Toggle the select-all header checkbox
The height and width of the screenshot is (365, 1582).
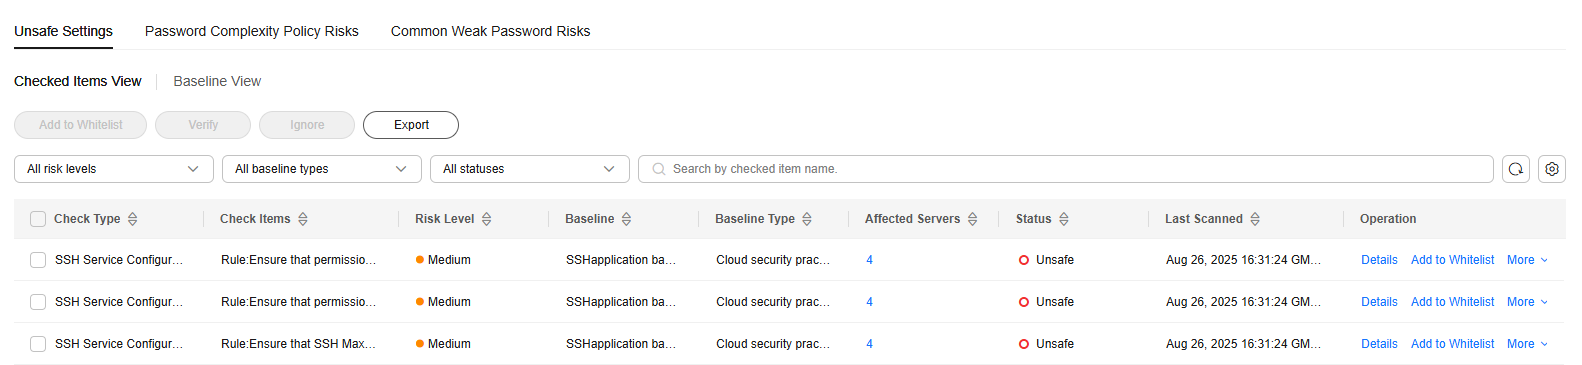coord(38,219)
